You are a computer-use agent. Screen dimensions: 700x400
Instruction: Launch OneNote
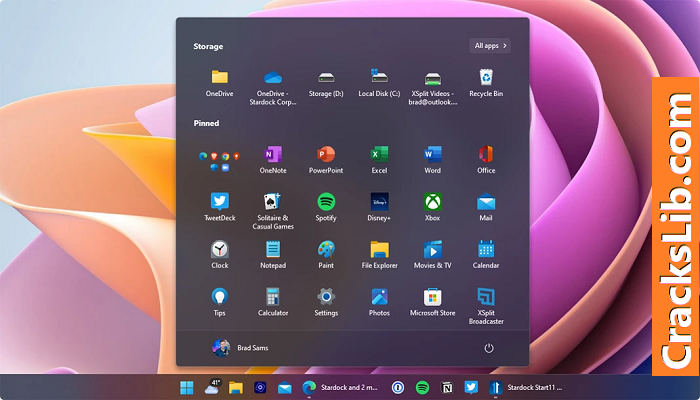(x=273, y=160)
